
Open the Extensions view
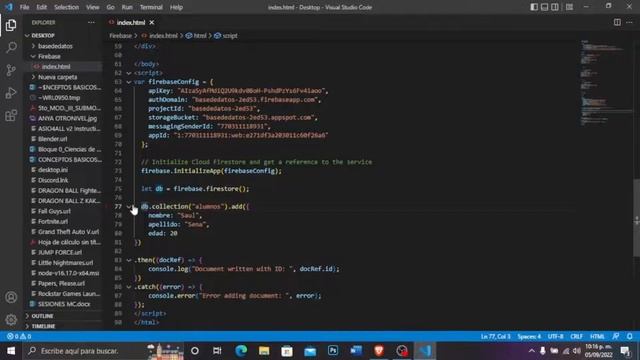11,116
